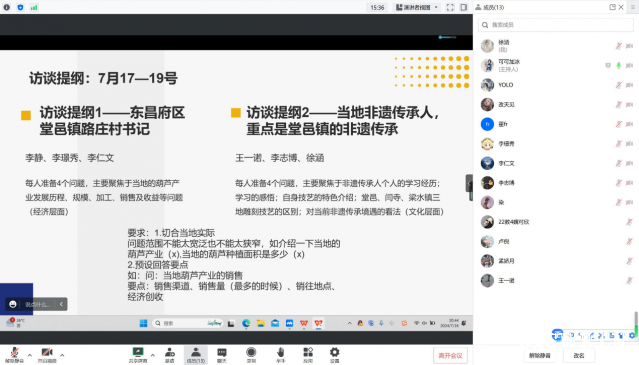
Task: Toggle microphone icon for 22教4魏可欣
Action: pyautogui.click(x=630, y=222)
